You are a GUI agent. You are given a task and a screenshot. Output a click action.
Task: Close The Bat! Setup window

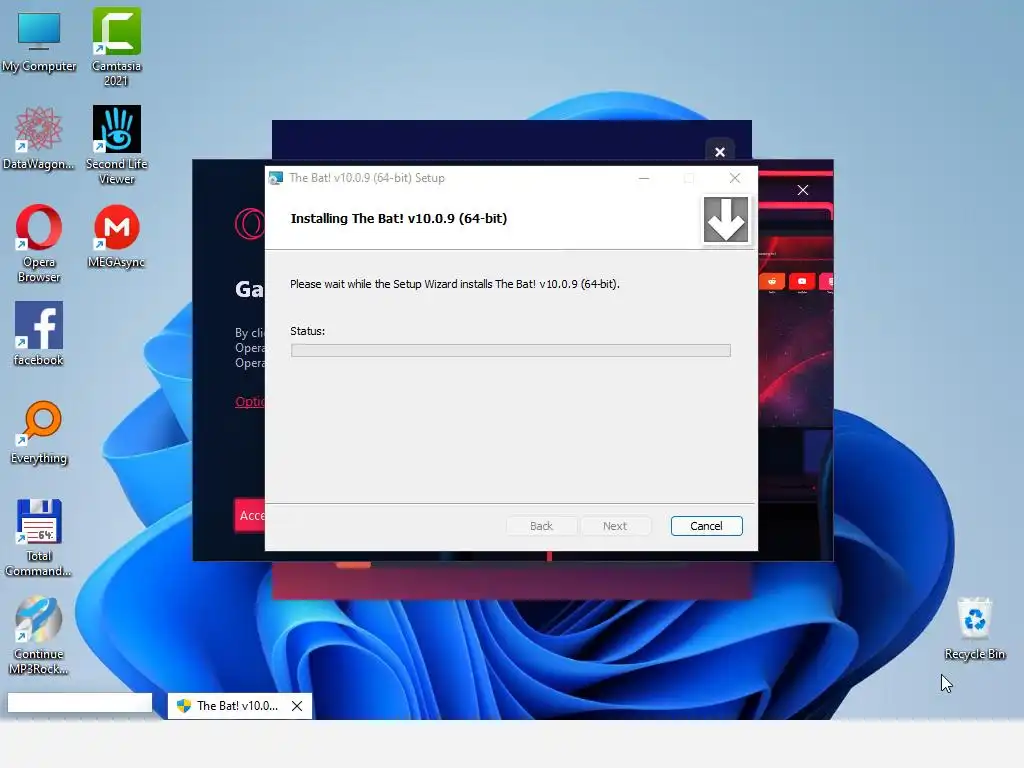coord(735,178)
